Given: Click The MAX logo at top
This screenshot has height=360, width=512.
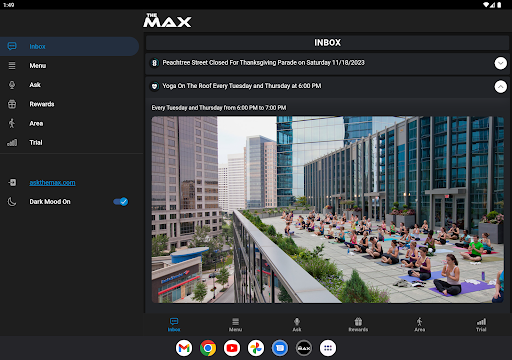Looking at the screenshot, I should 167,20.
